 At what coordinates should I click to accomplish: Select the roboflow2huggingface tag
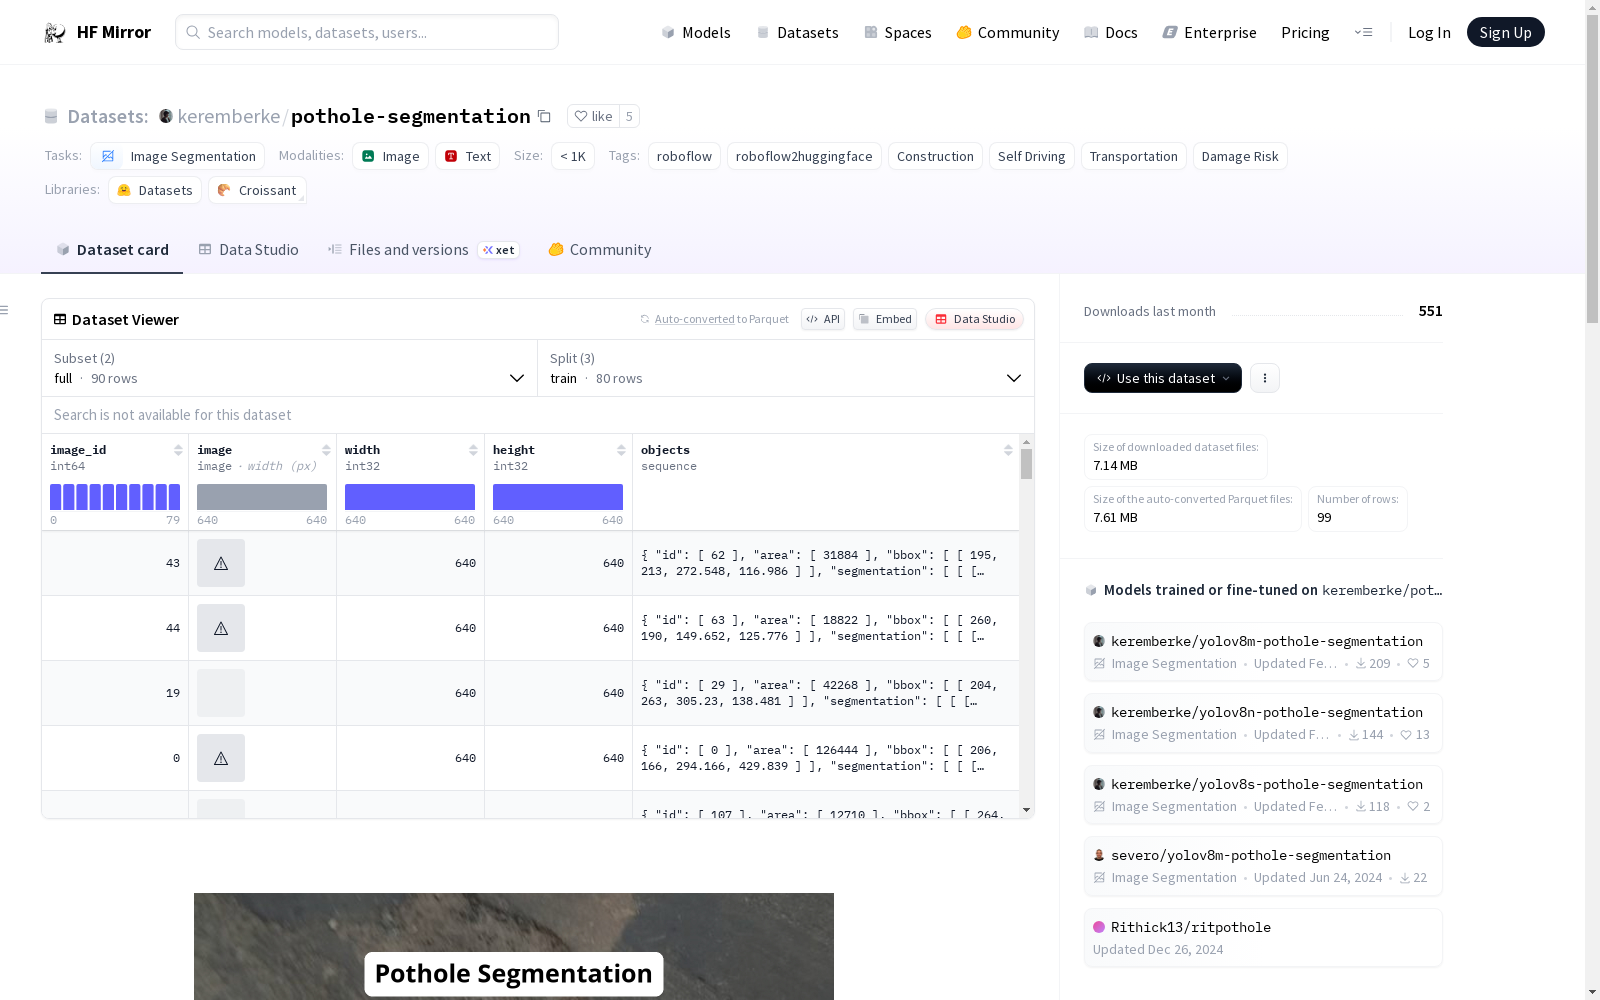tap(804, 156)
